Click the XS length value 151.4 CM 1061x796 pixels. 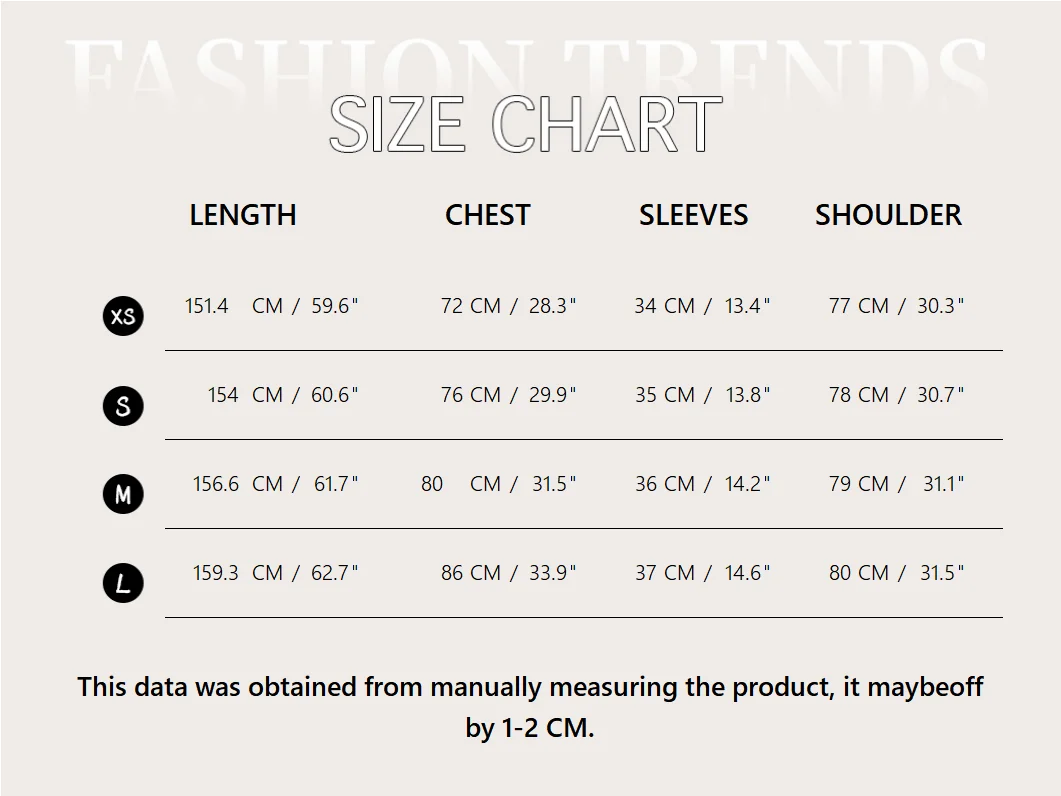click(233, 306)
